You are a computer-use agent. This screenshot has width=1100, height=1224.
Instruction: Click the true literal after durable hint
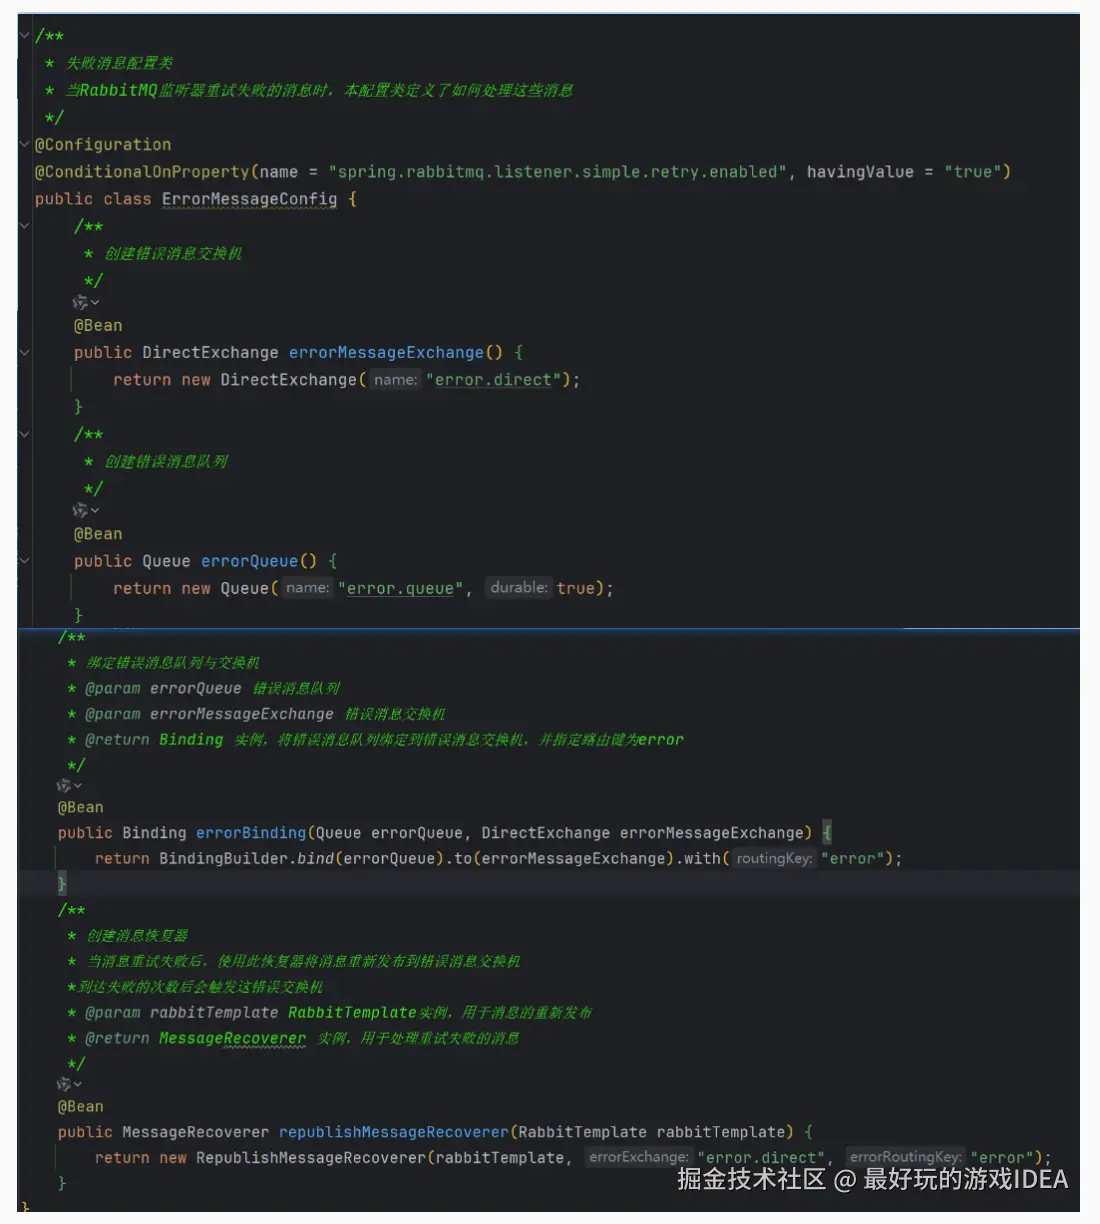tap(576, 588)
